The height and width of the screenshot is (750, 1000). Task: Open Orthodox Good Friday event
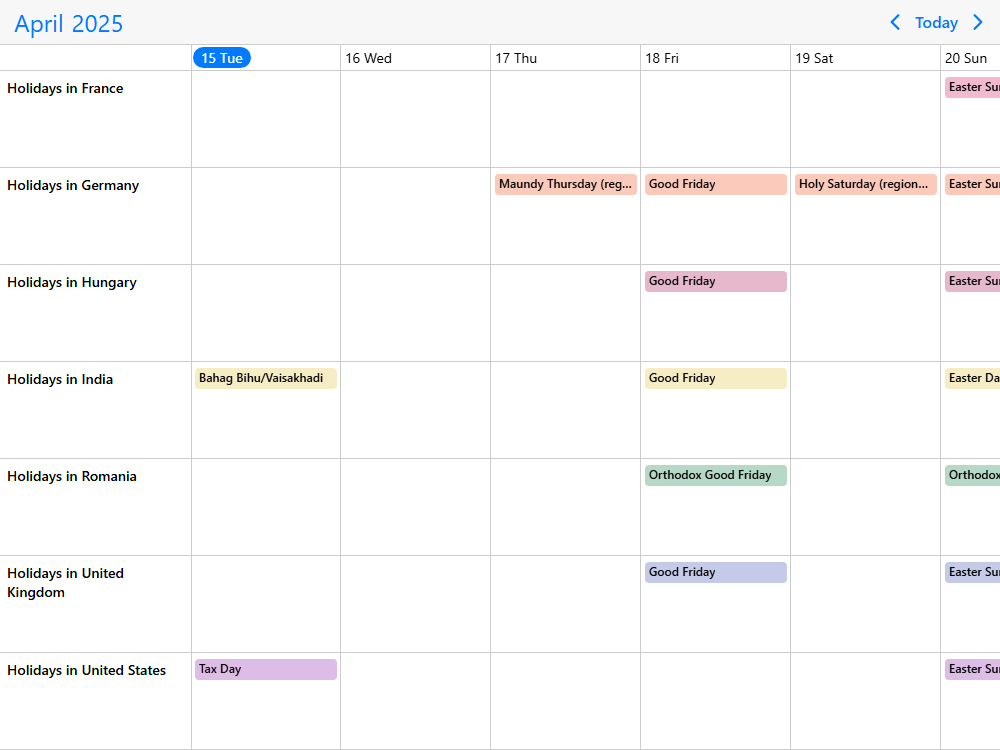coord(716,475)
